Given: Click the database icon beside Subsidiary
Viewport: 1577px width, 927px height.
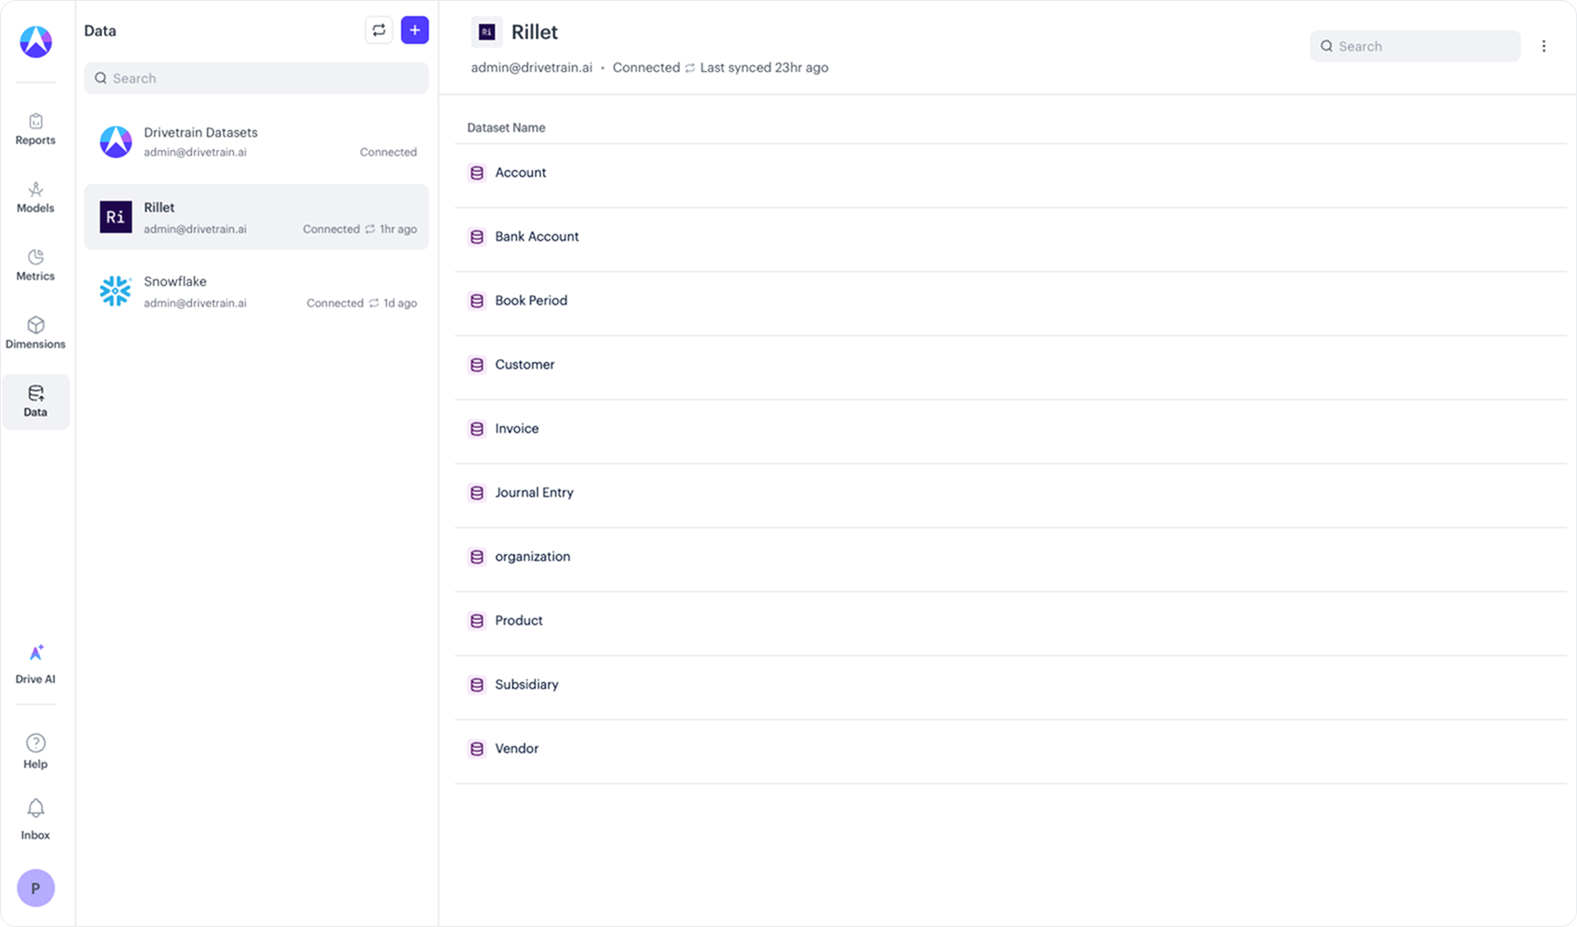Looking at the screenshot, I should (x=477, y=685).
